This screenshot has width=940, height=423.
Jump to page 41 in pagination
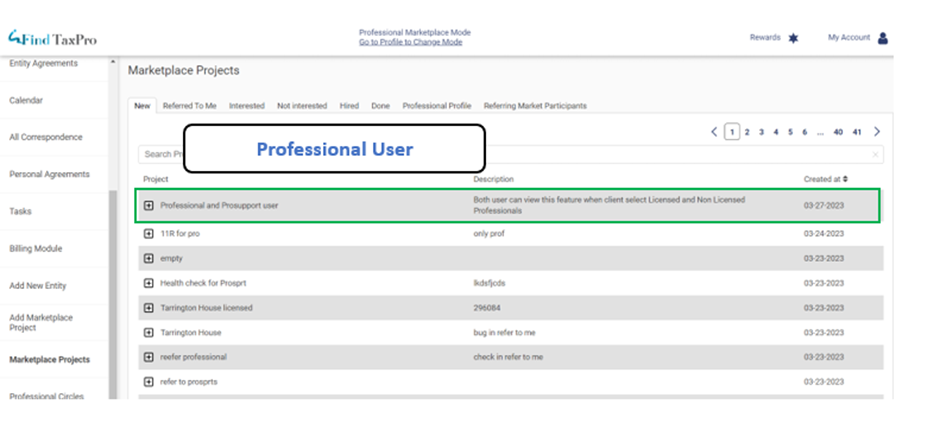(857, 132)
